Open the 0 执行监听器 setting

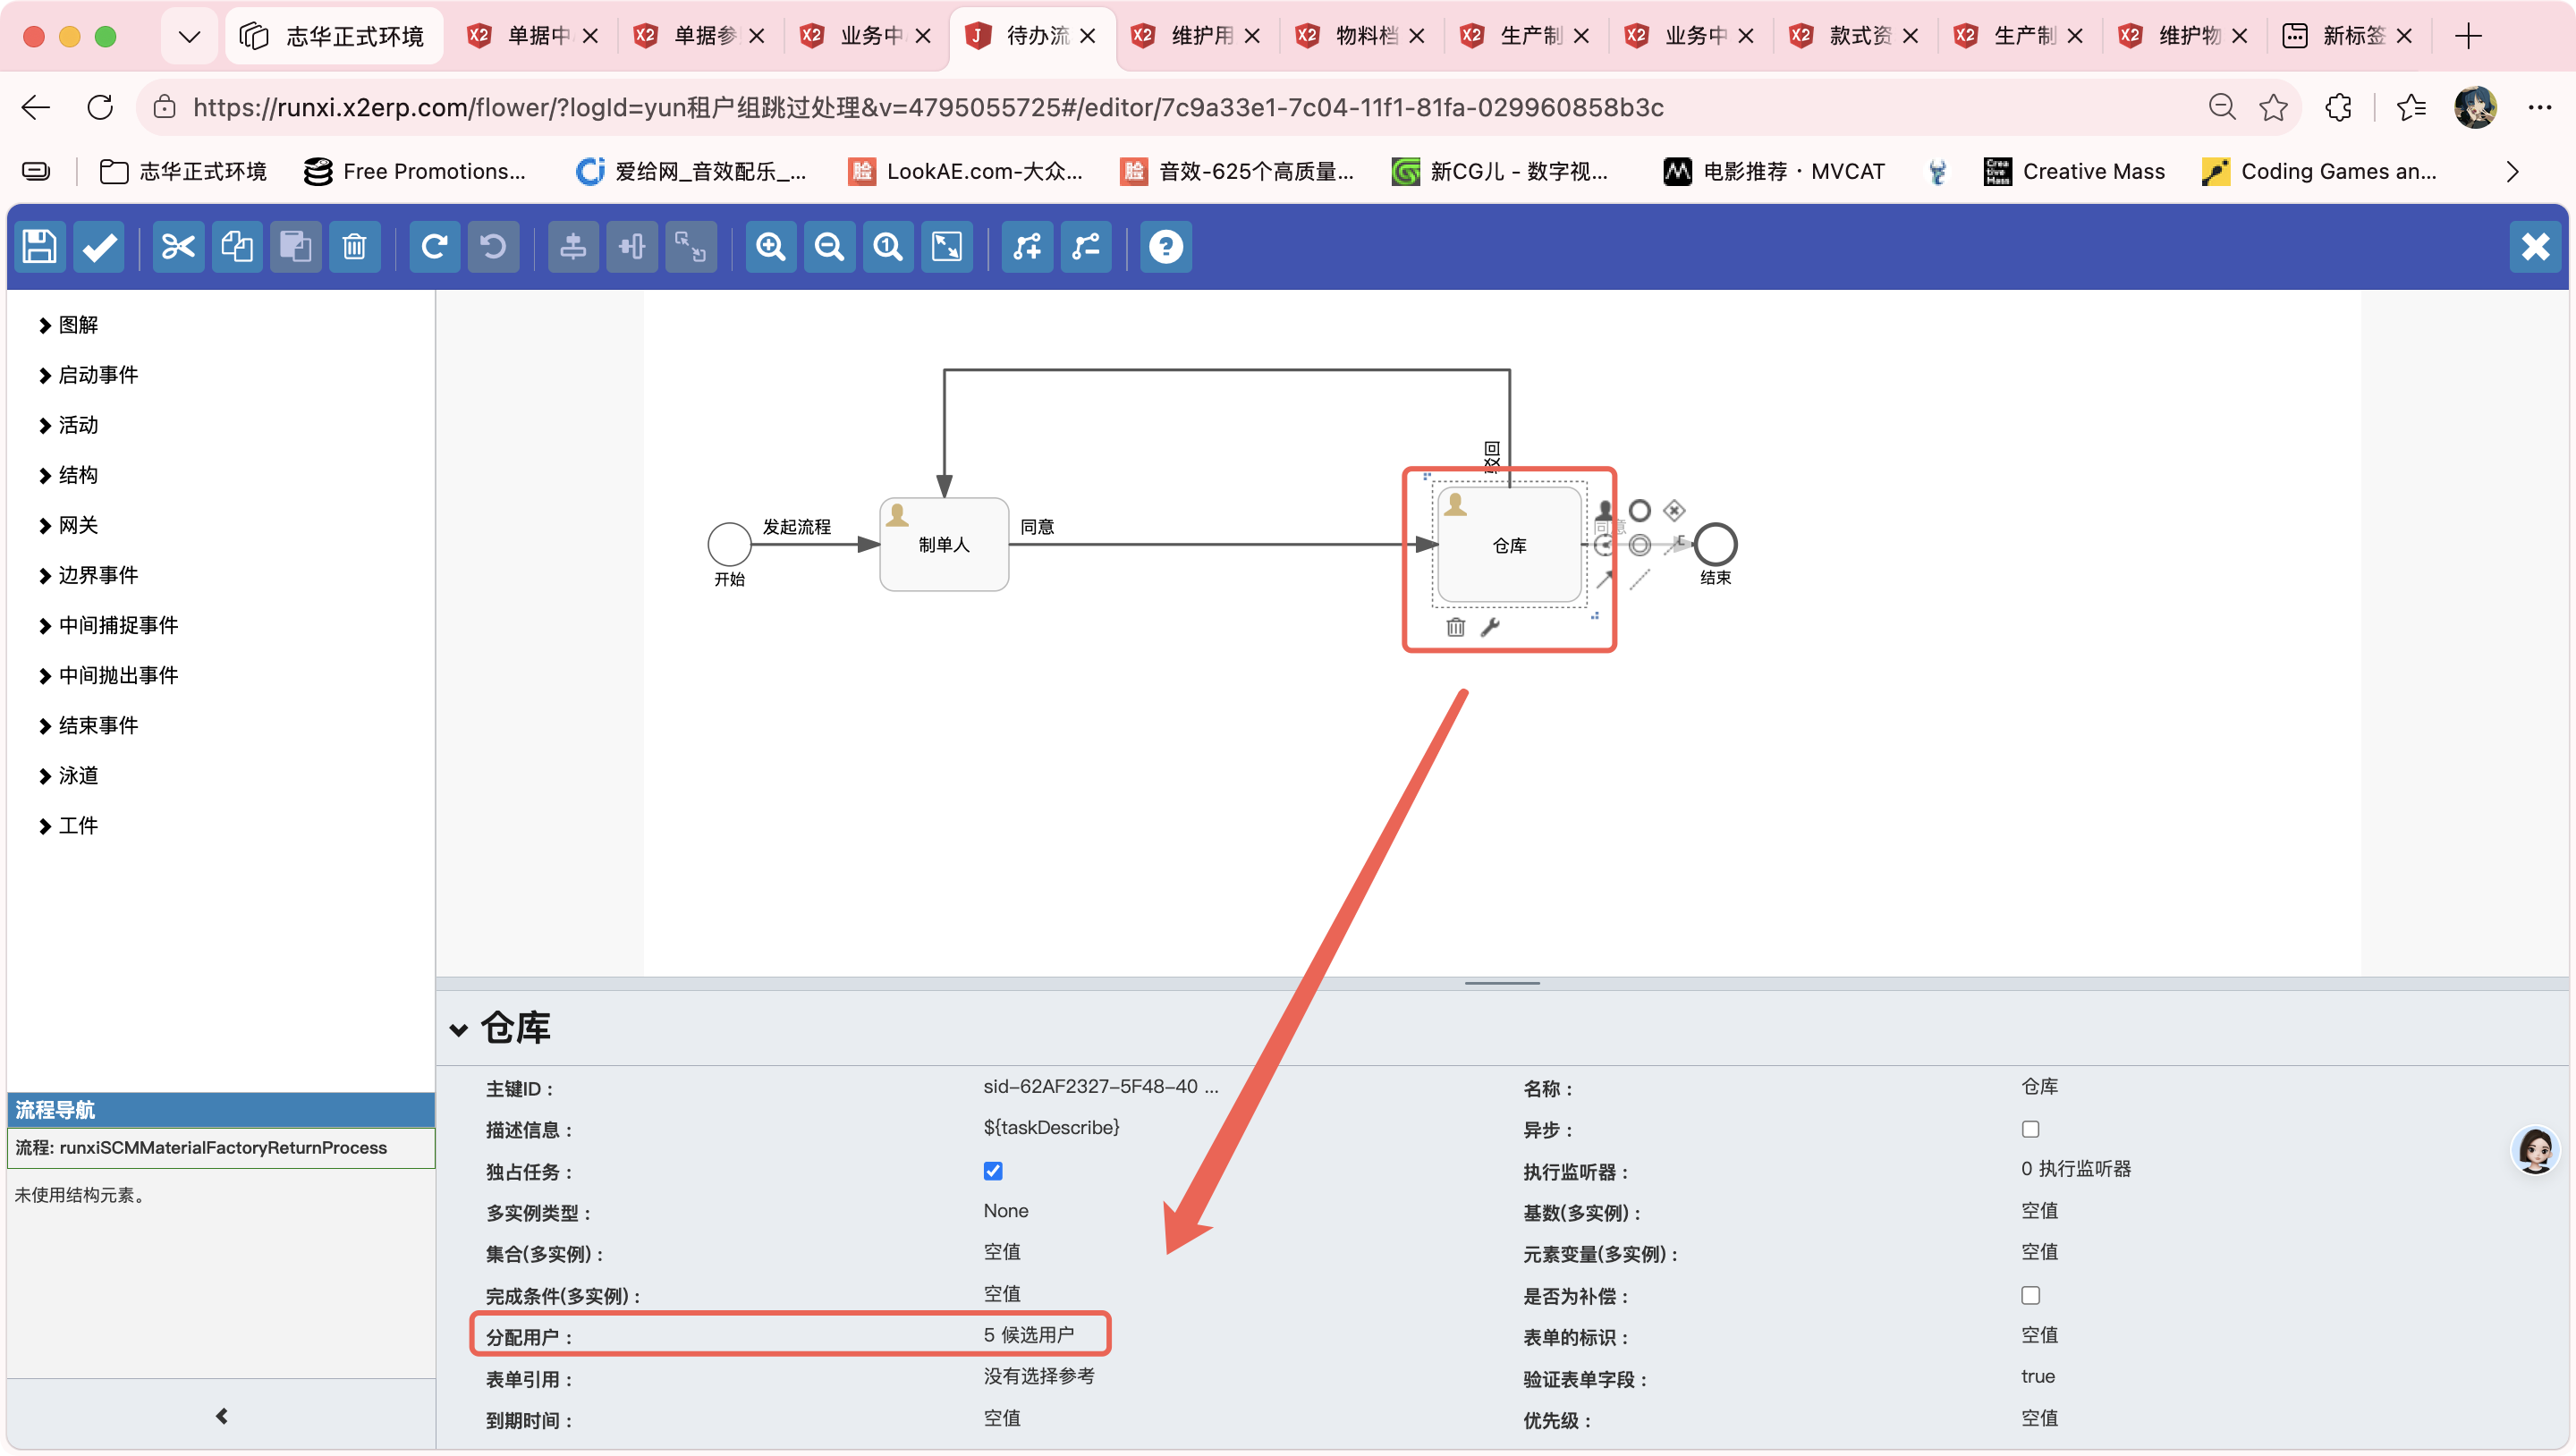[x=2076, y=1169]
